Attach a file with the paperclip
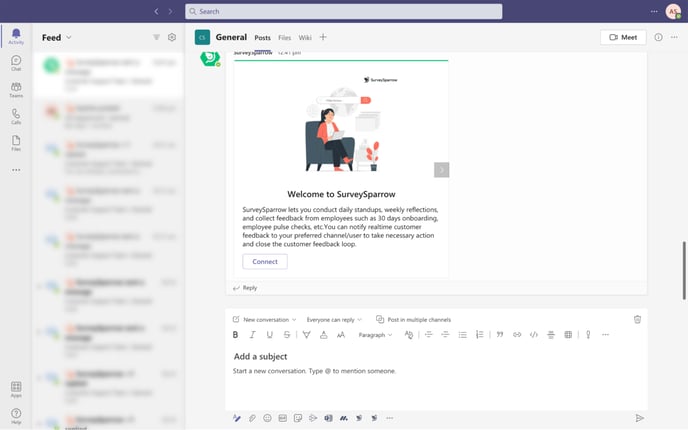 (x=252, y=418)
